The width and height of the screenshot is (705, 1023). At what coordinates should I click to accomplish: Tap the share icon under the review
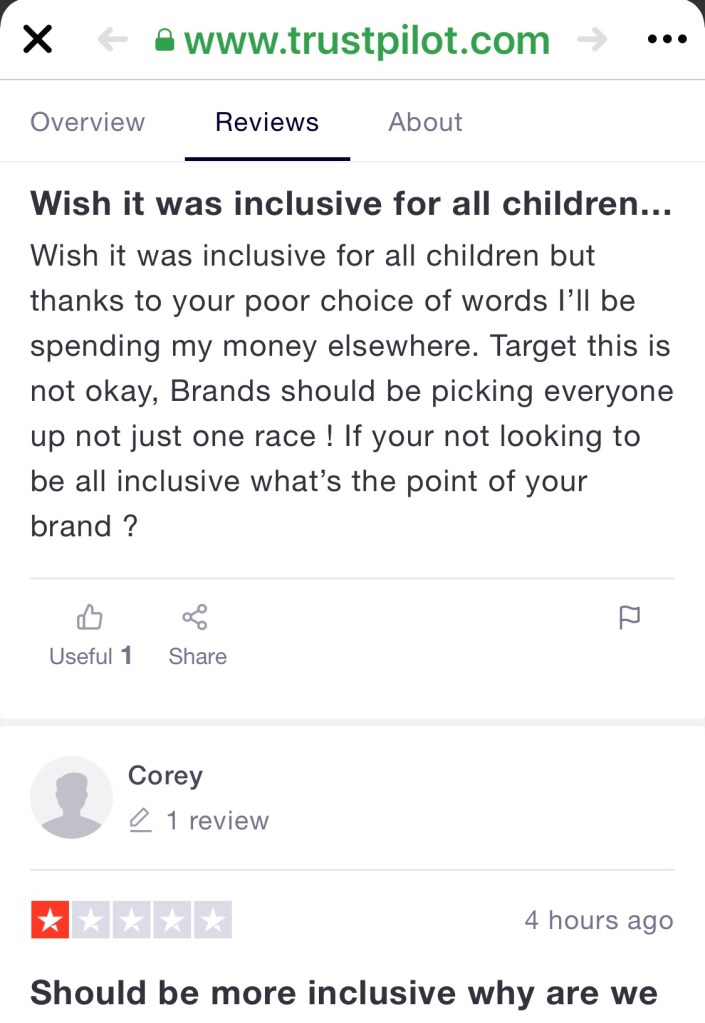(x=195, y=617)
